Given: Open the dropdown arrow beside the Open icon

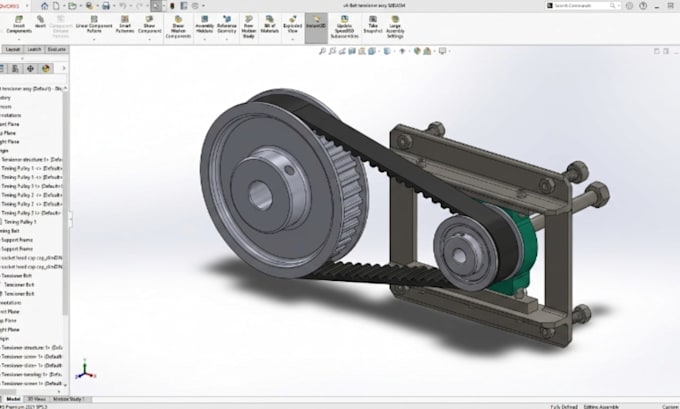Looking at the screenshot, I should 80,6.
